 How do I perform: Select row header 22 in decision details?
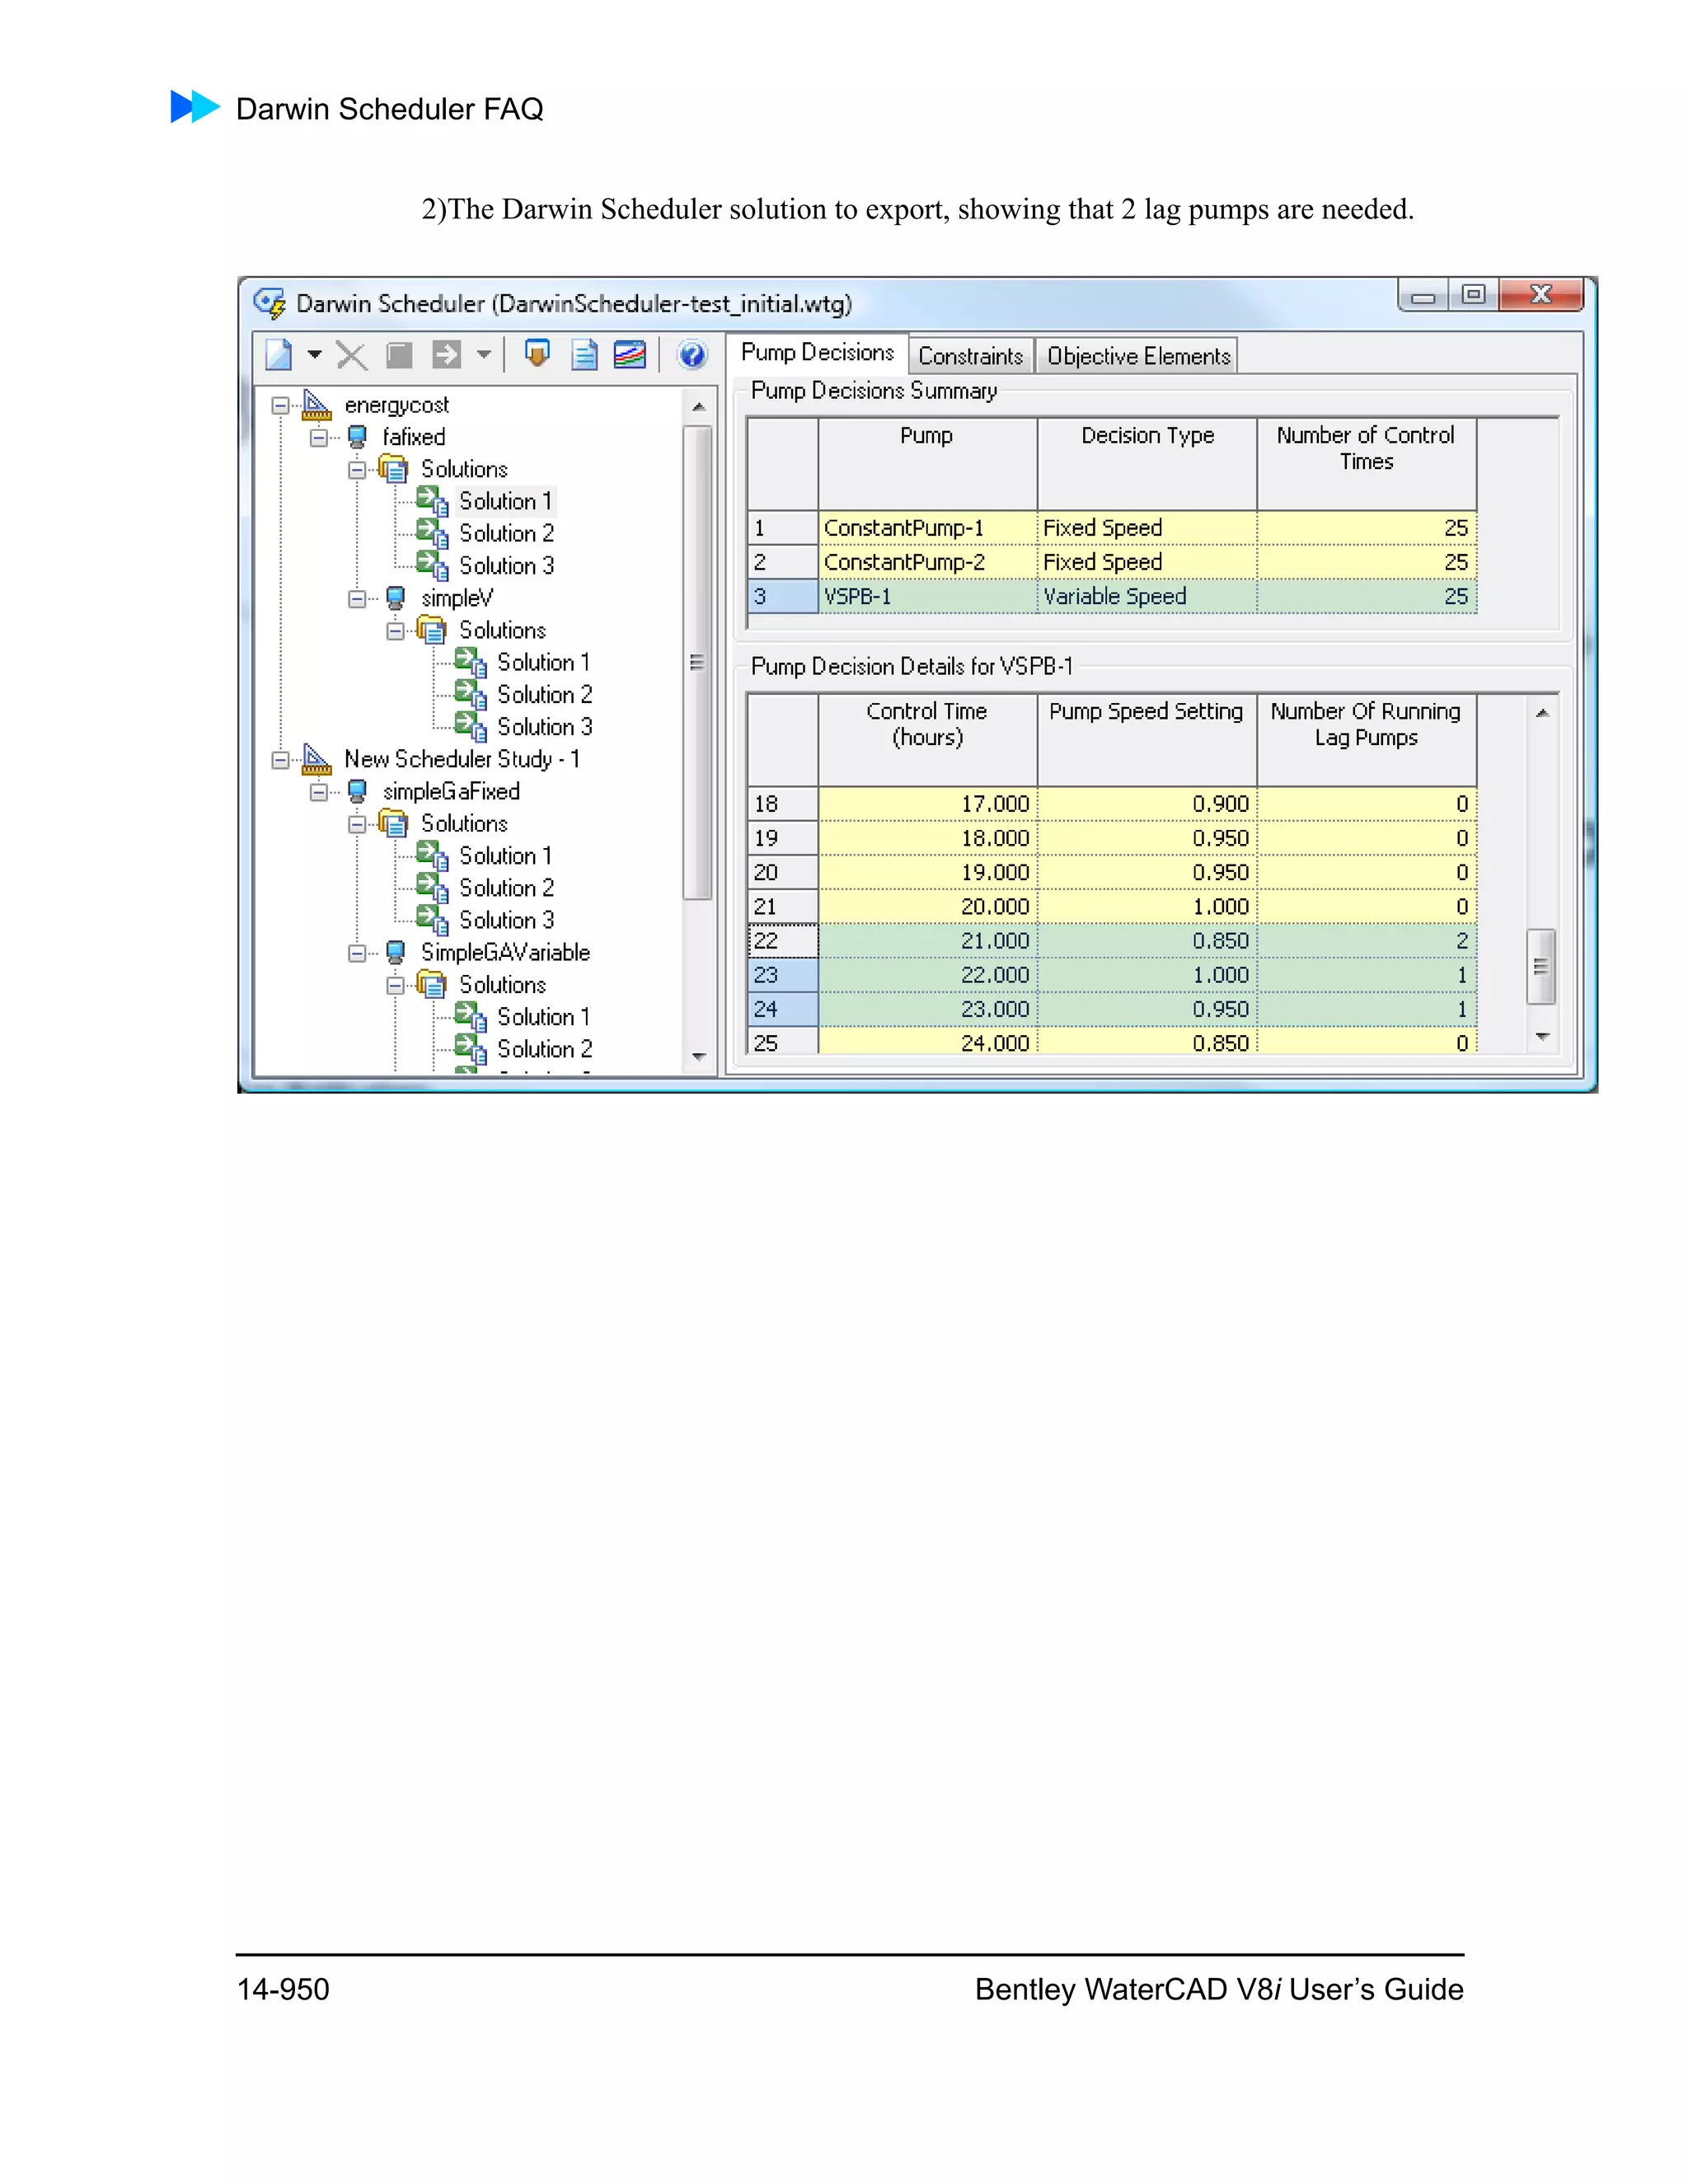point(783,941)
